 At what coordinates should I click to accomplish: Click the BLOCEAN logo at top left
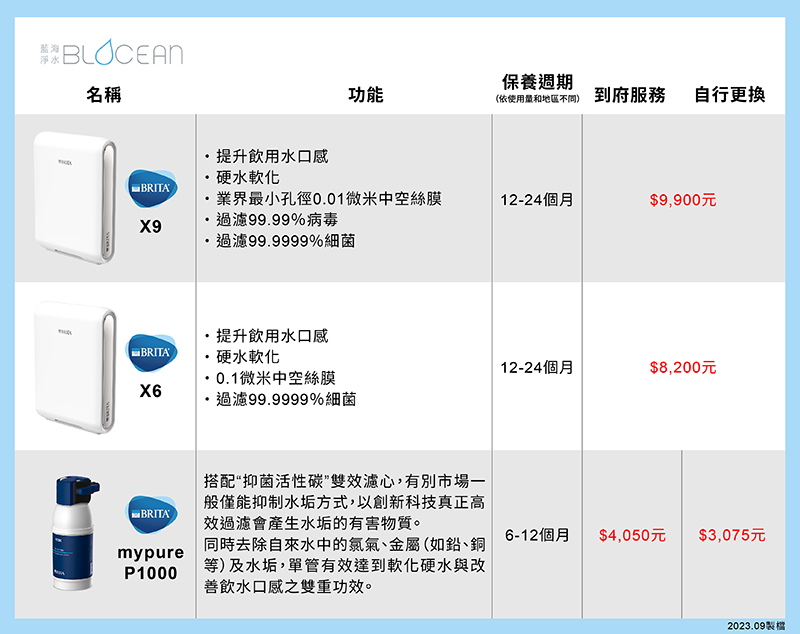[111, 53]
